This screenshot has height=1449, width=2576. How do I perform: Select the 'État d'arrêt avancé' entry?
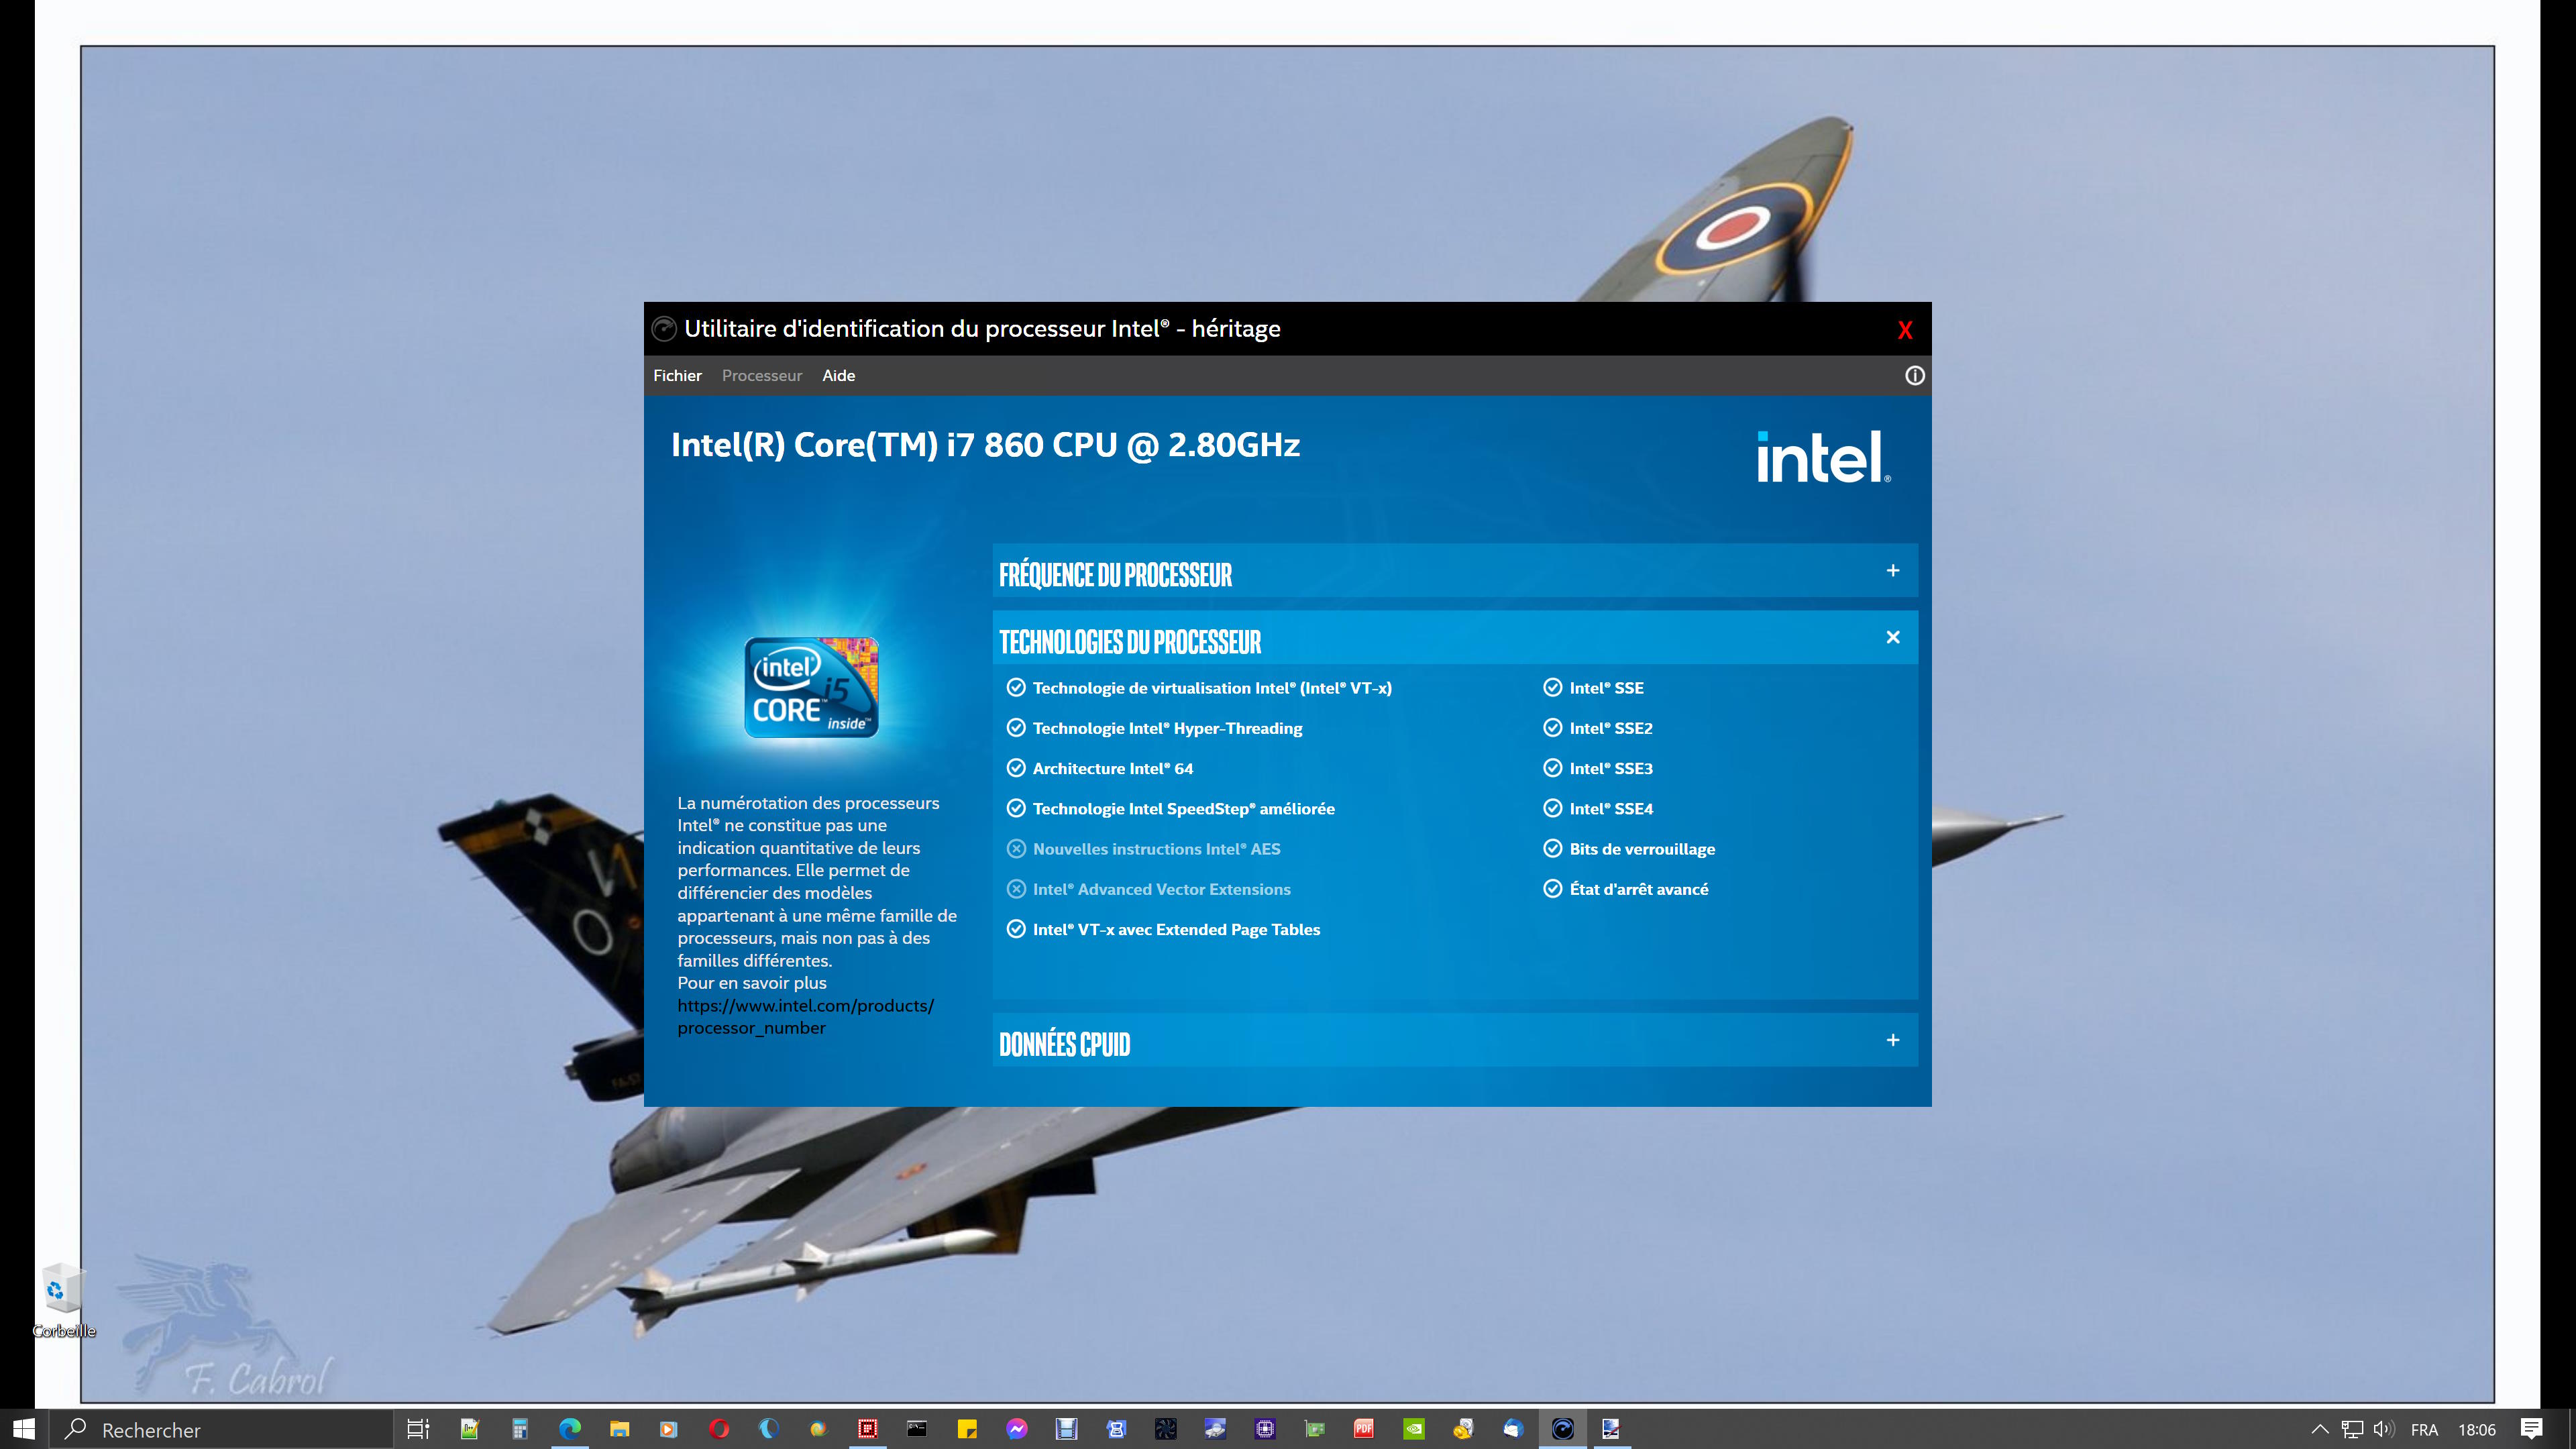click(x=1638, y=888)
